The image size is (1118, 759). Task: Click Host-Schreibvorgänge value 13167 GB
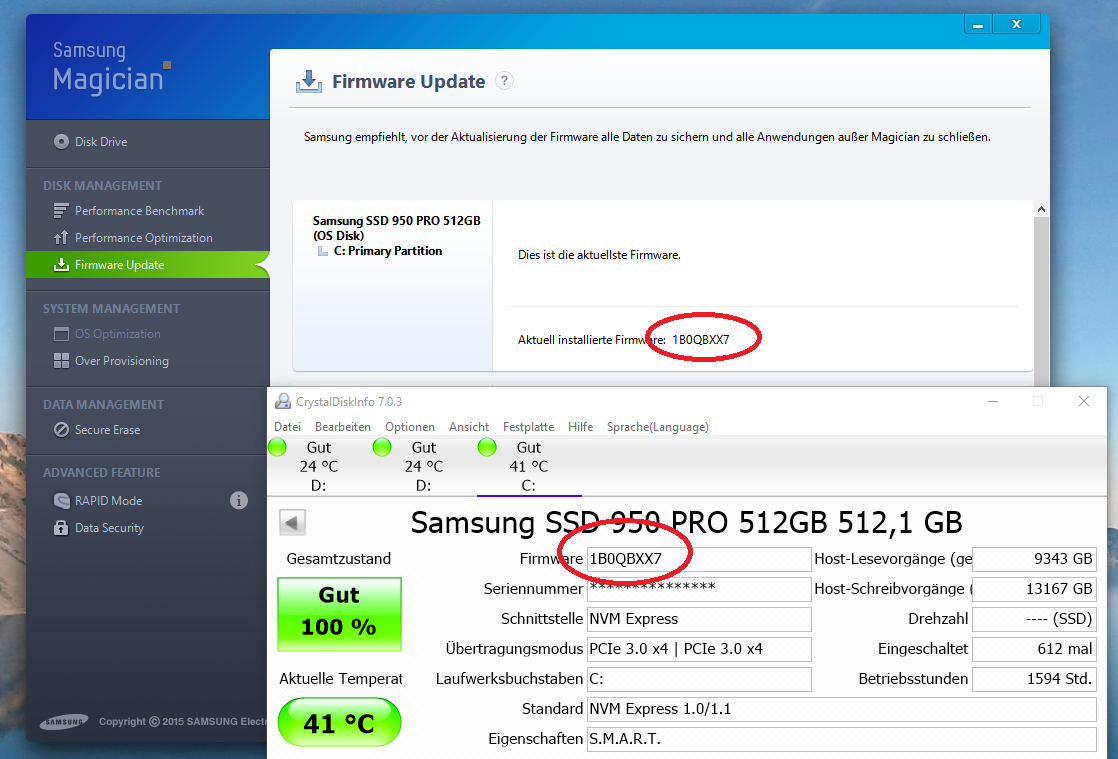pyautogui.click(x=1035, y=589)
